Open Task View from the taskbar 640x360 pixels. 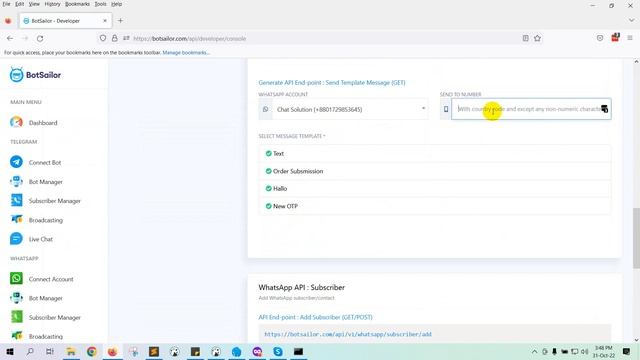coord(50,351)
